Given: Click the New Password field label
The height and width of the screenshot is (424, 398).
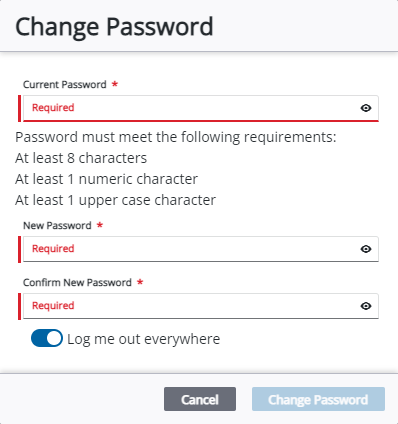Looking at the screenshot, I should click(x=57, y=226).
